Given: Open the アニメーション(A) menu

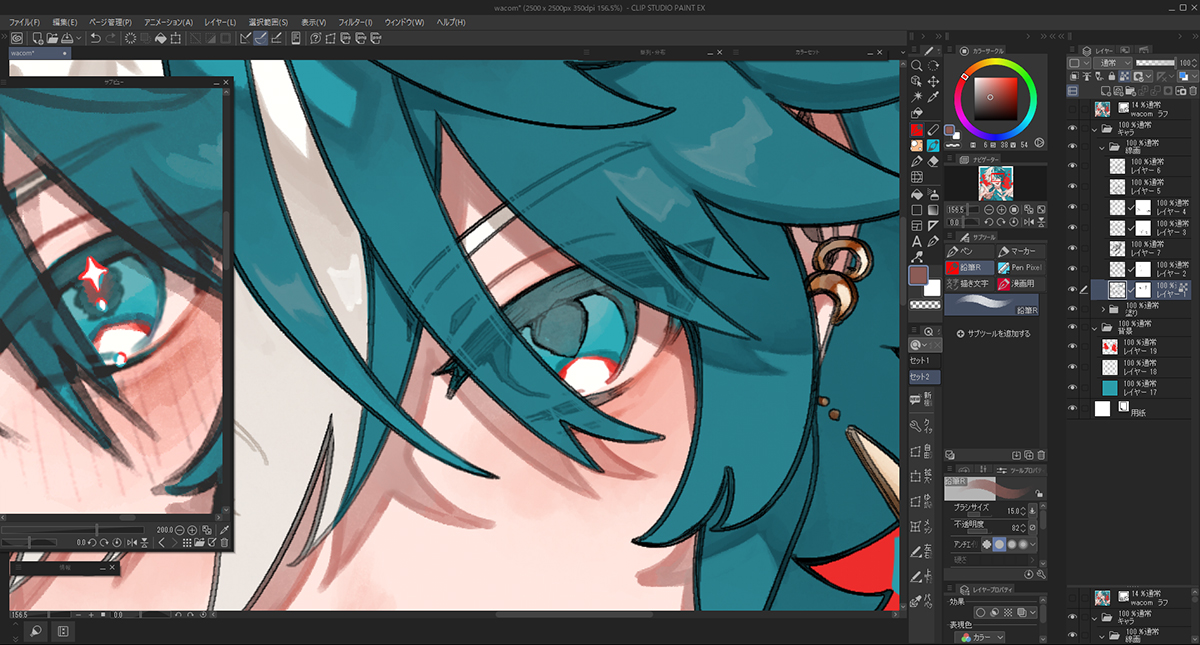Looking at the screenshot, I should [168, 22].
